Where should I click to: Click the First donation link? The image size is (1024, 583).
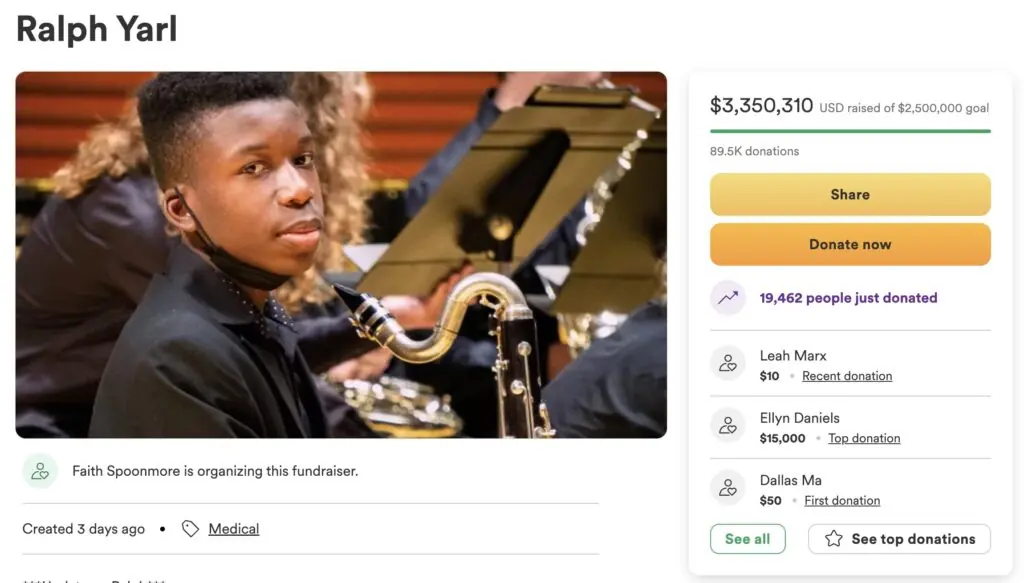pyautogui.click(x=842, y=500)
